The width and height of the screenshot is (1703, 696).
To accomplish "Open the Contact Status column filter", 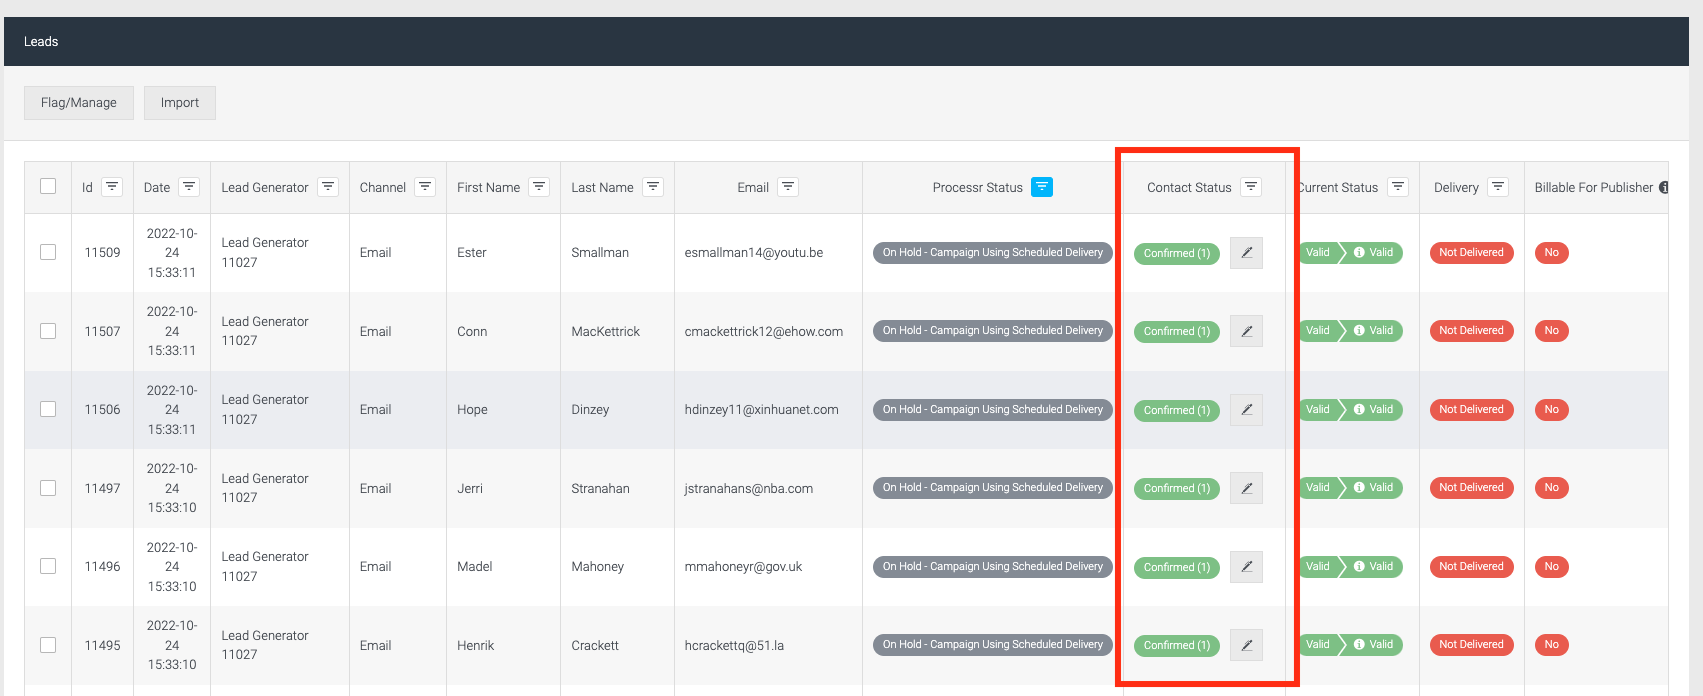I will click(1251, 187).
